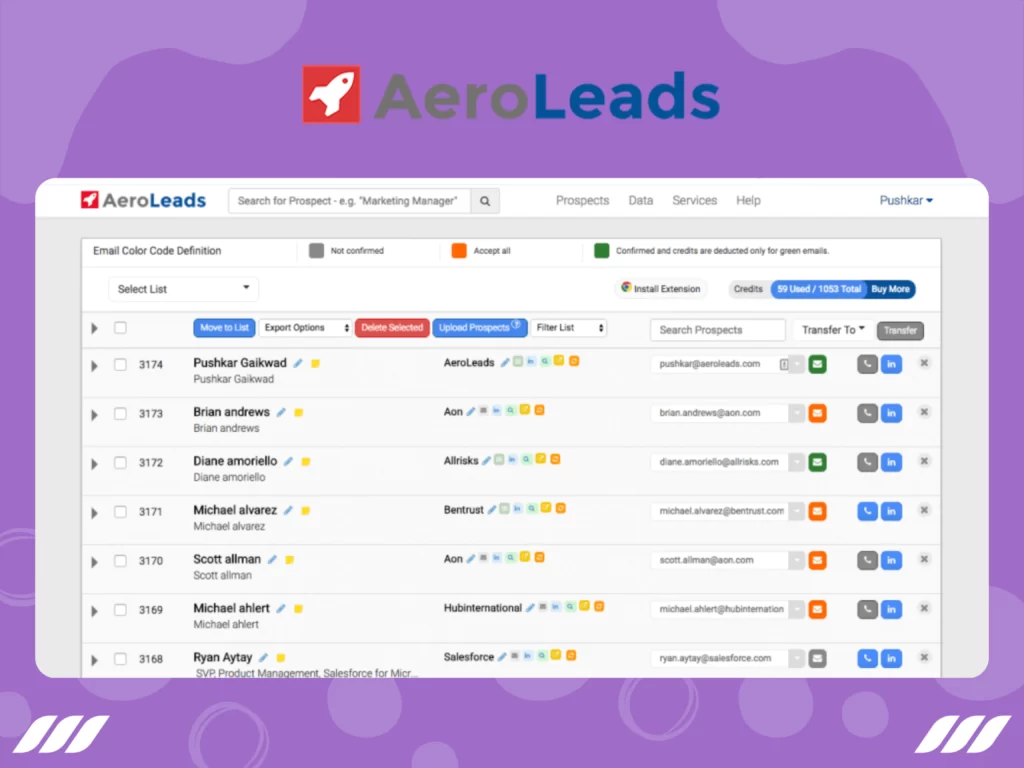1024x768 pixels.
Task: Click gray email icon for Ryan Aytay
Action: tap(817, 658)
